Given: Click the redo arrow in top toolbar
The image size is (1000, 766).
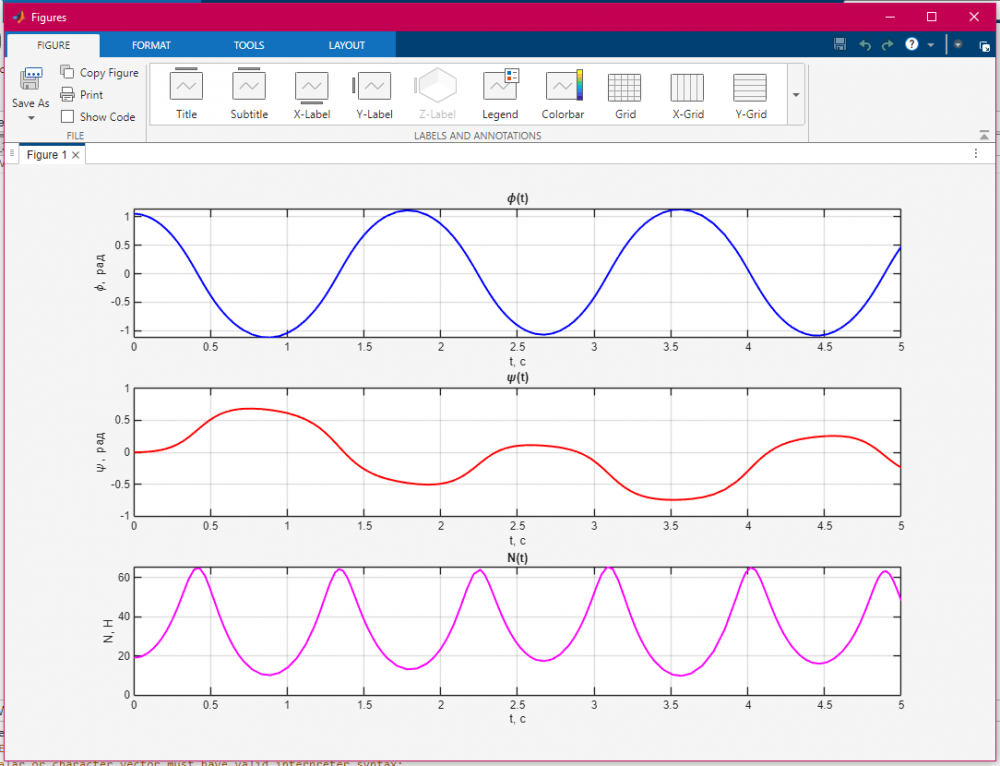Looking at the screenshot, I should (x=887, y=45).
